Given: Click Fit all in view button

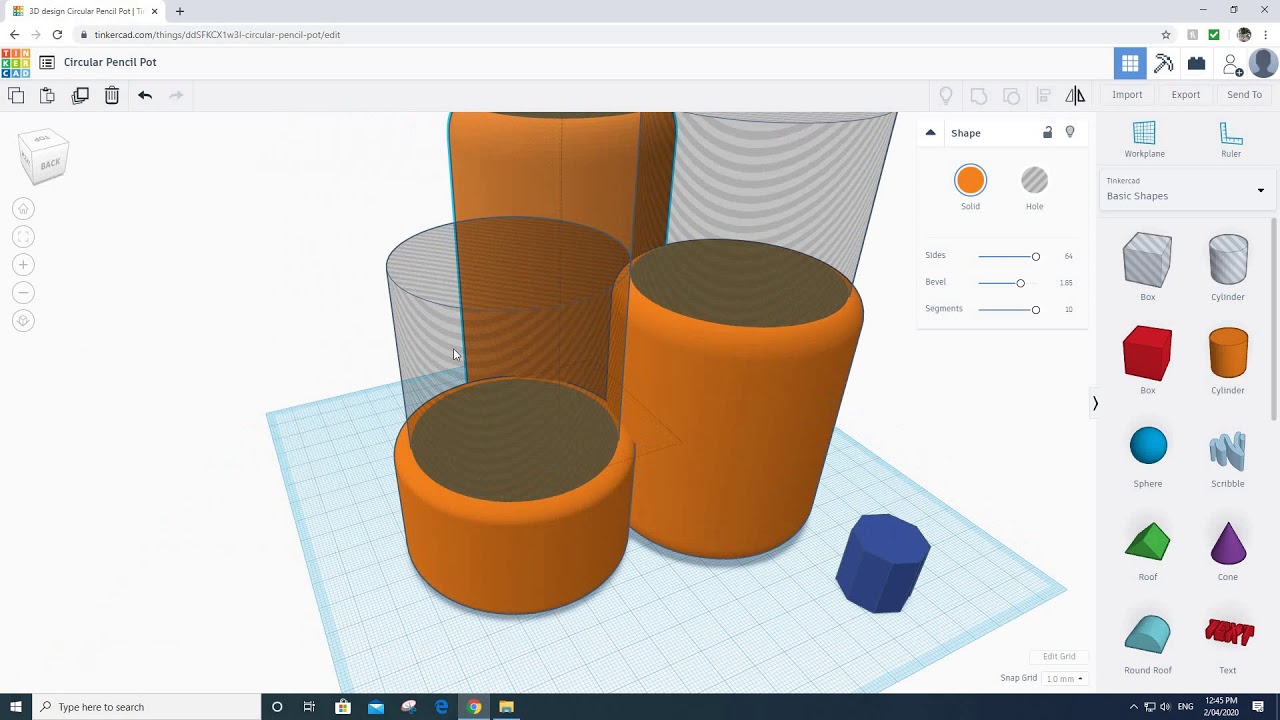Looking at the screenshot, I should 23,236.
